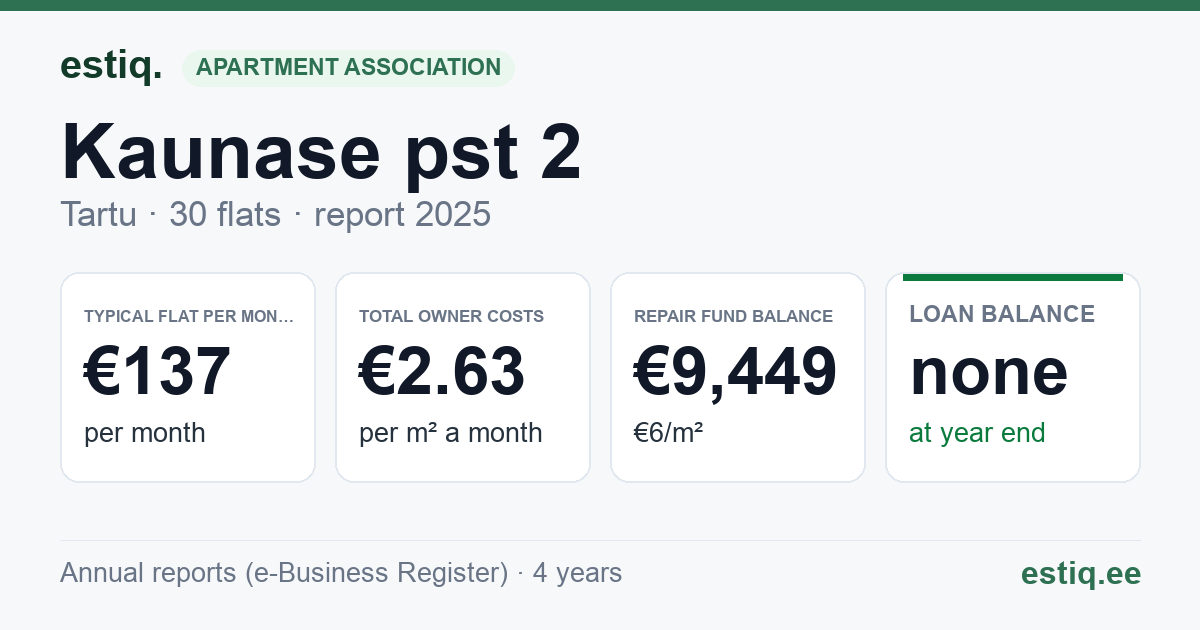The height and width of the screenshot is (630, 1200).
Task: Select the APARTMENT ASSOCIATION badge
Action: (348, 67)
